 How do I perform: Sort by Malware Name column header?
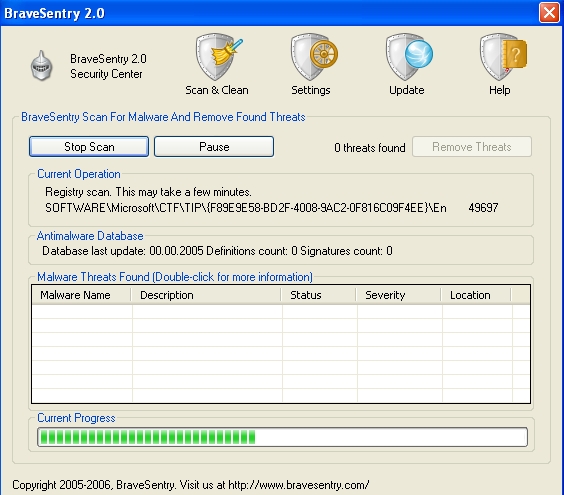[x=81, y=295]
